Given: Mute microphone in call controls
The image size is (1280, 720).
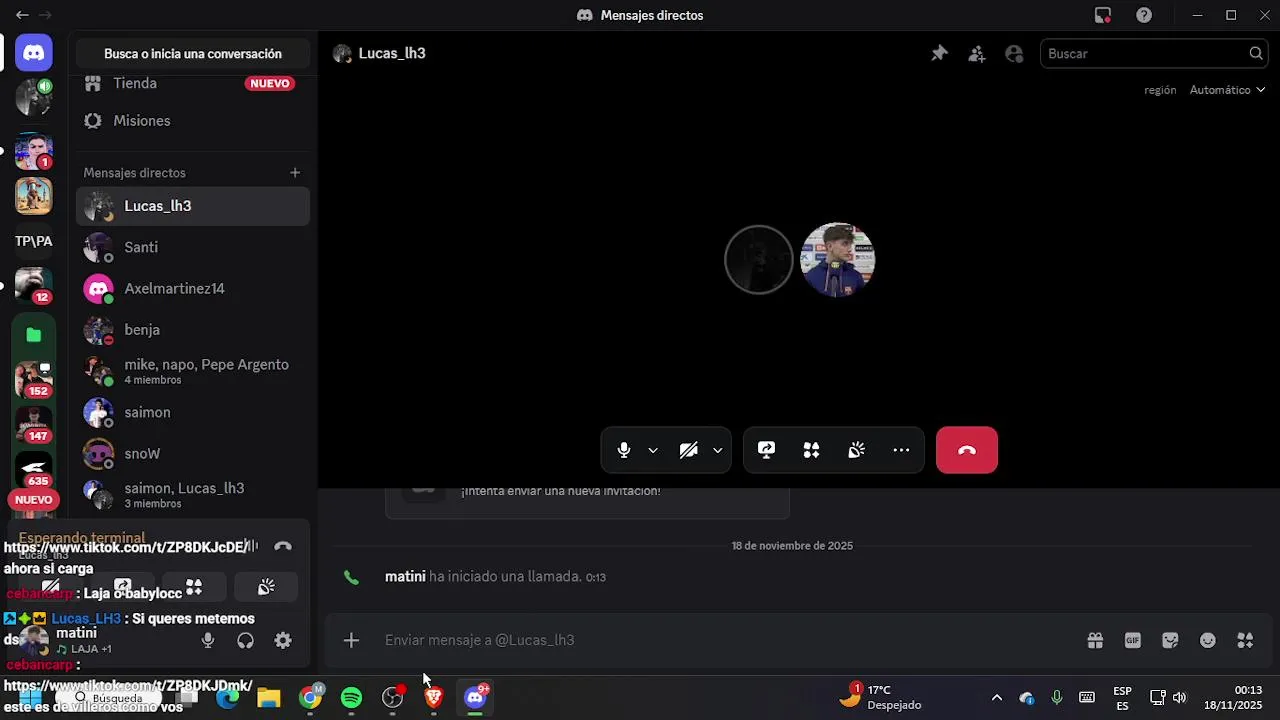Looking at the screenshot, I should click(624, 450).
